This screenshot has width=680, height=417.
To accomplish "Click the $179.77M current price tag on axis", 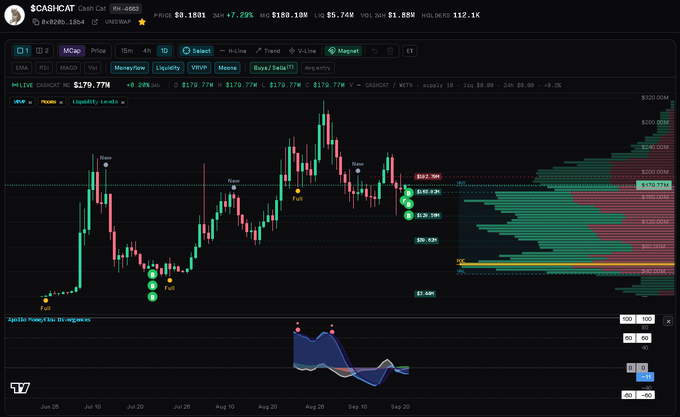I will click(654, 185).
